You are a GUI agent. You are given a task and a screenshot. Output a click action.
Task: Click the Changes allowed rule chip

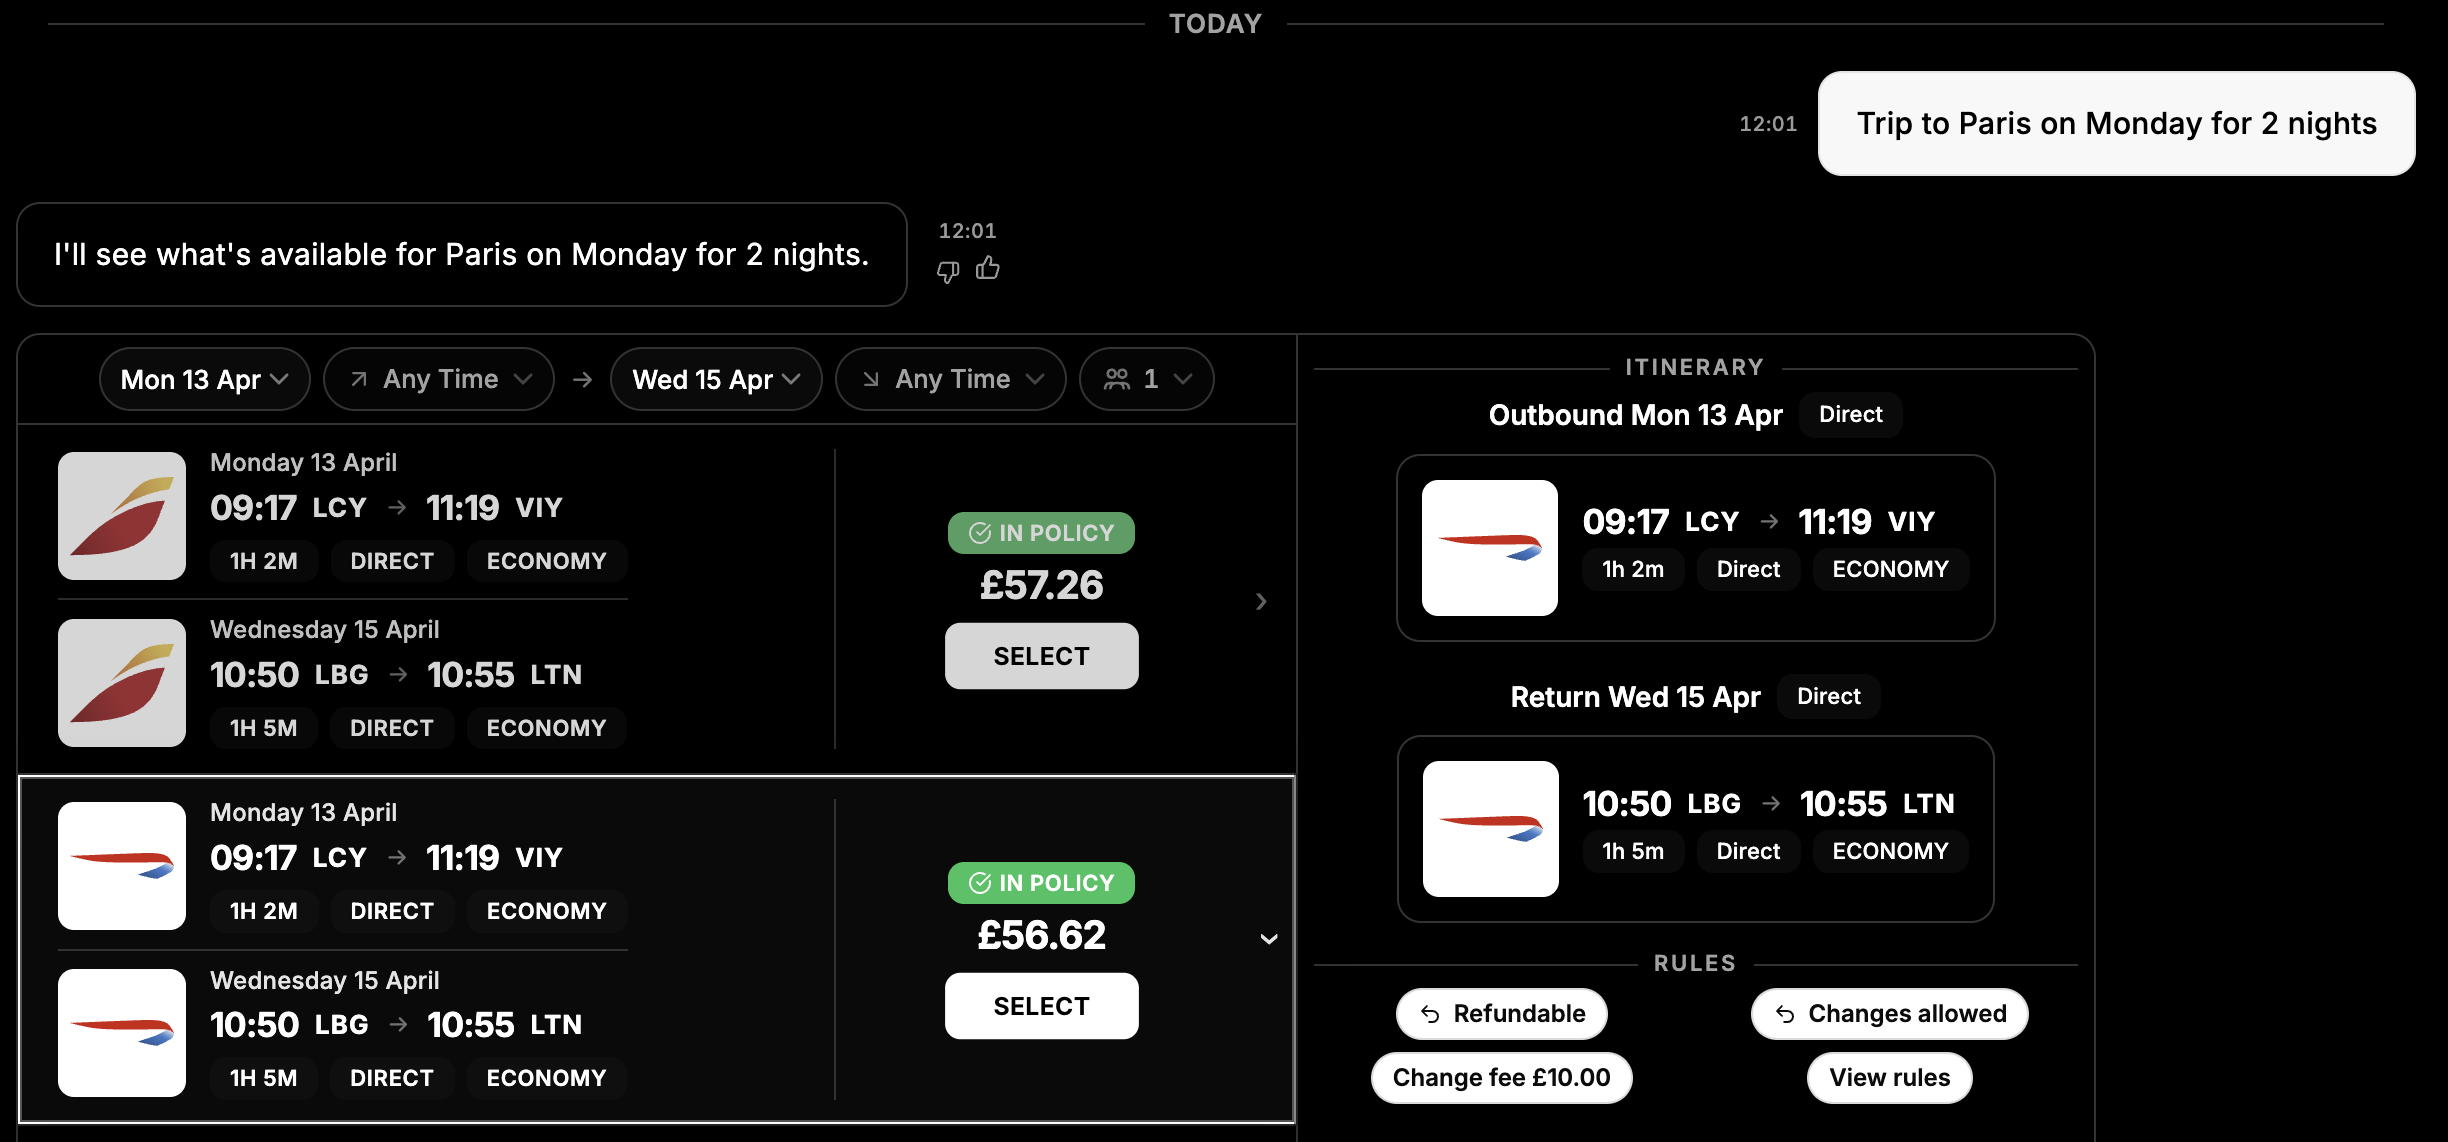pyautogui.click(x=1889, y=1014)
